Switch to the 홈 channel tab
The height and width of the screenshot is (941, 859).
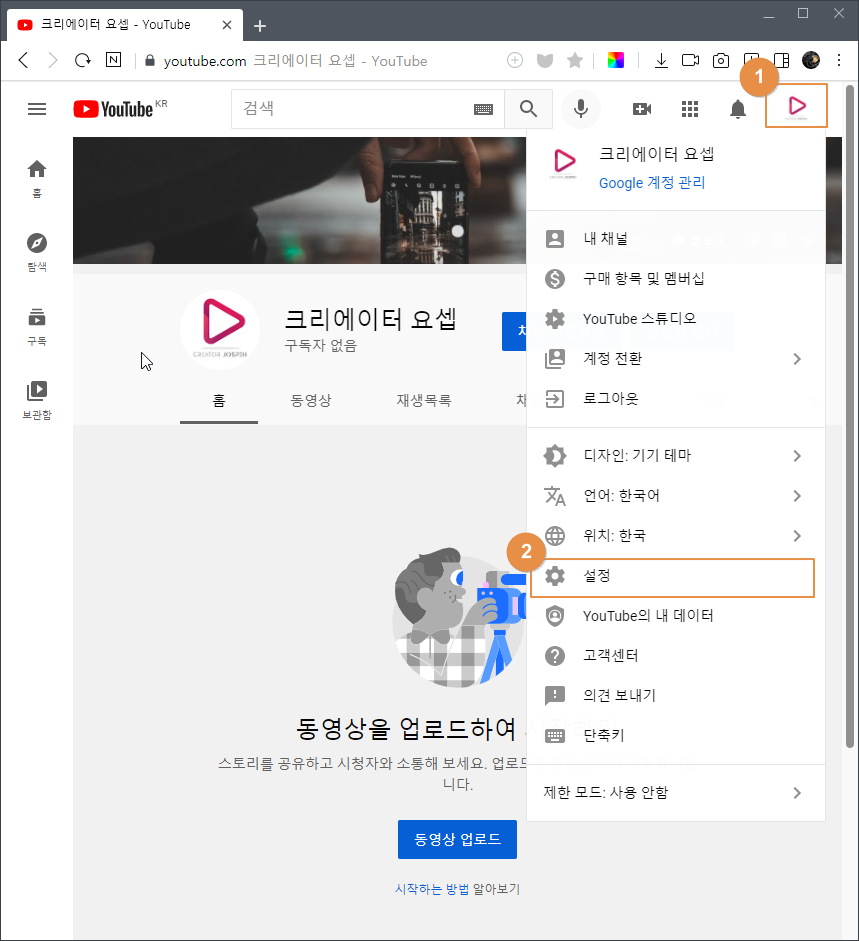(x=219, y=401)
